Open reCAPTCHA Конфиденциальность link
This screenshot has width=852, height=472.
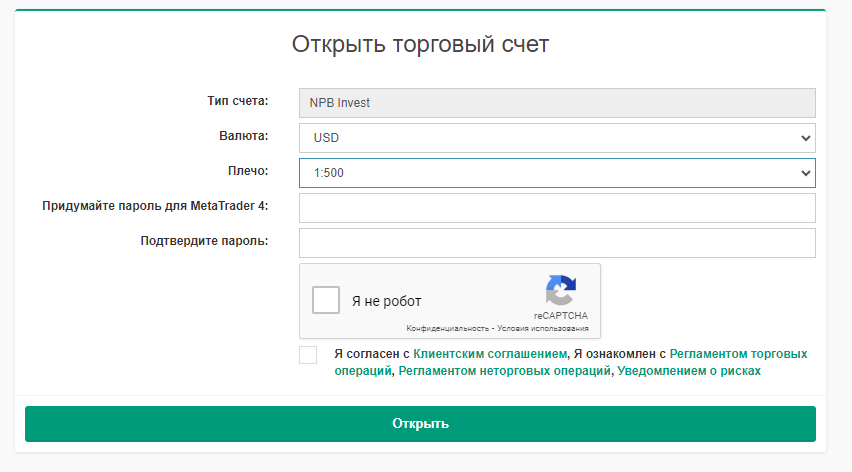point(447,329)
